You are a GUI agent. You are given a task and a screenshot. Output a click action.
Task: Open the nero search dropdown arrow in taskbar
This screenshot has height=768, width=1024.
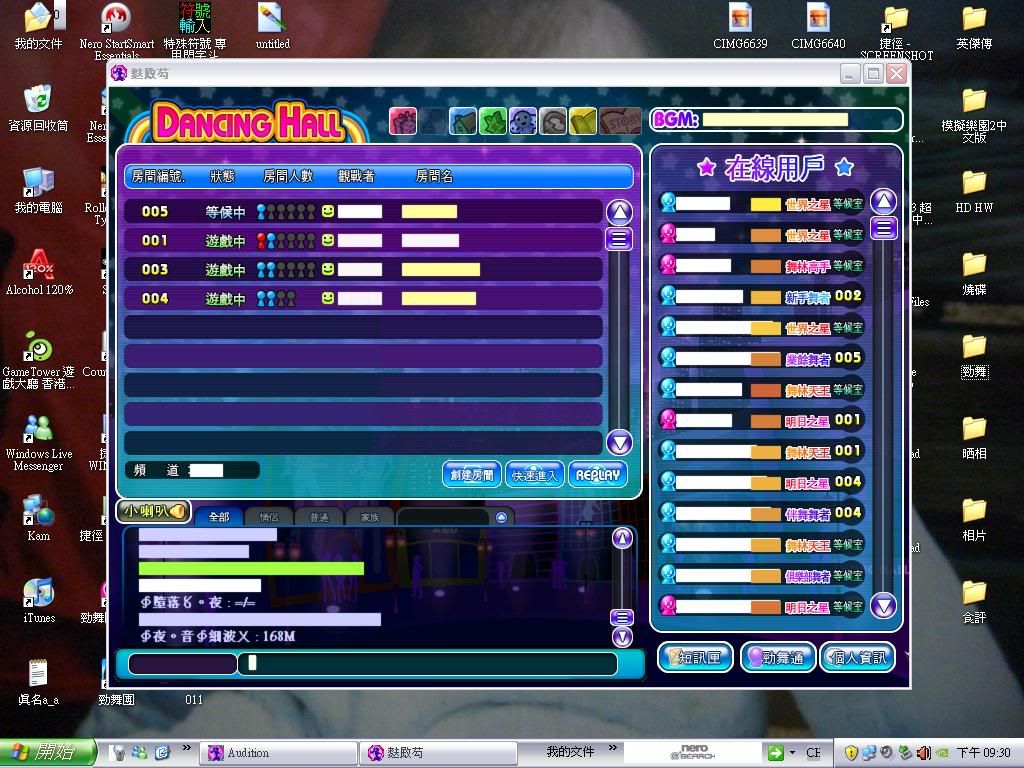(x=792, y=753)
